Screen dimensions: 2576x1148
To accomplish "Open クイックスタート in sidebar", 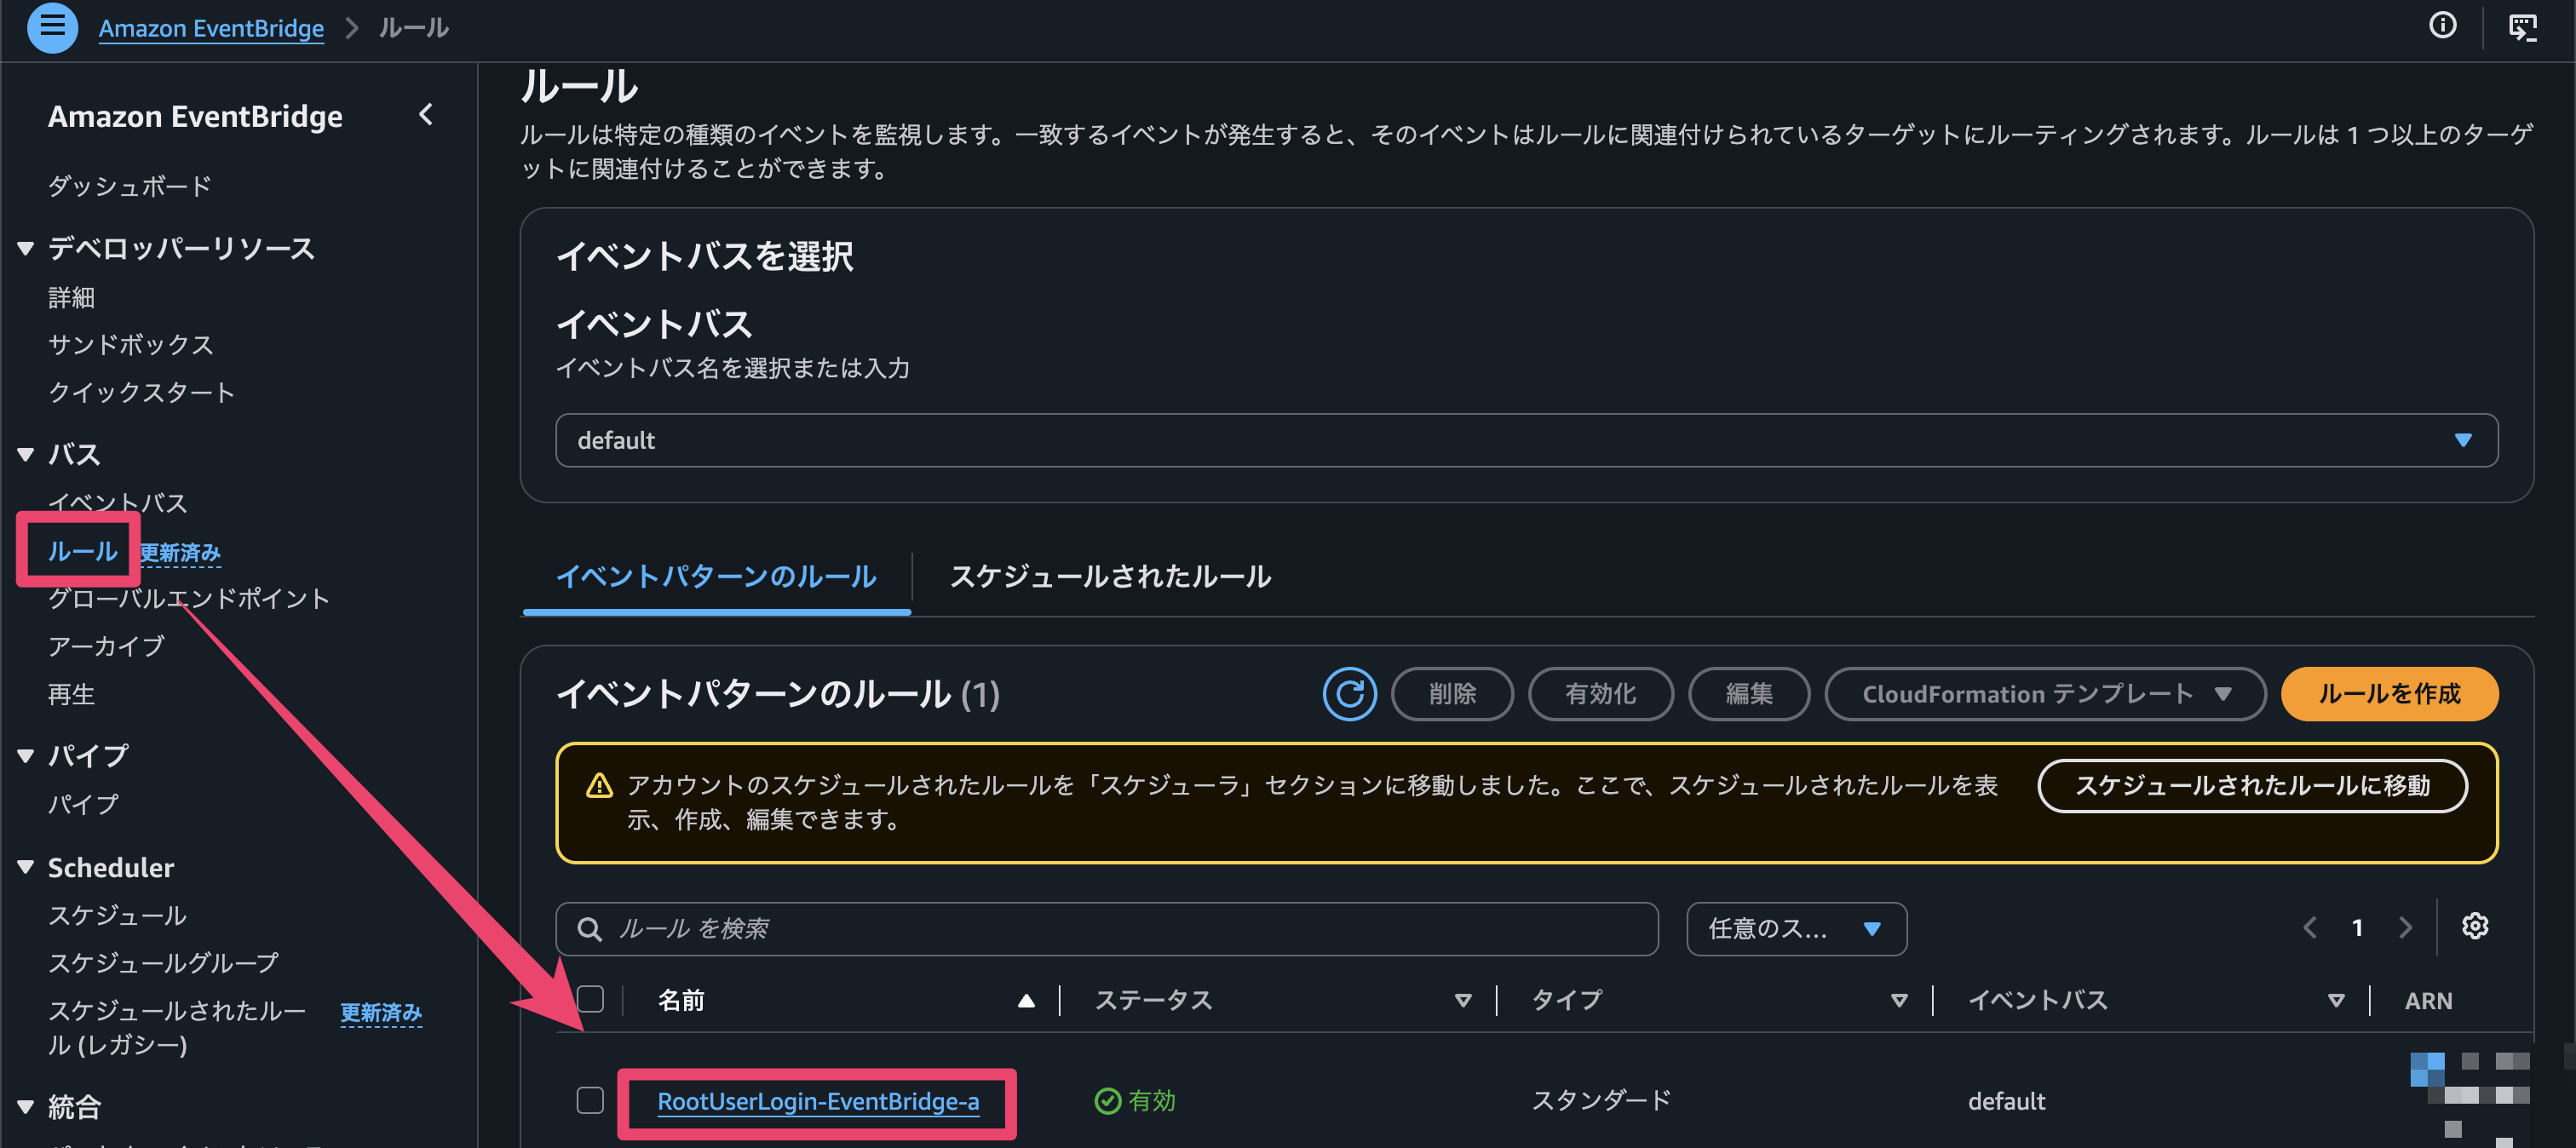I will tap(142, 393).
